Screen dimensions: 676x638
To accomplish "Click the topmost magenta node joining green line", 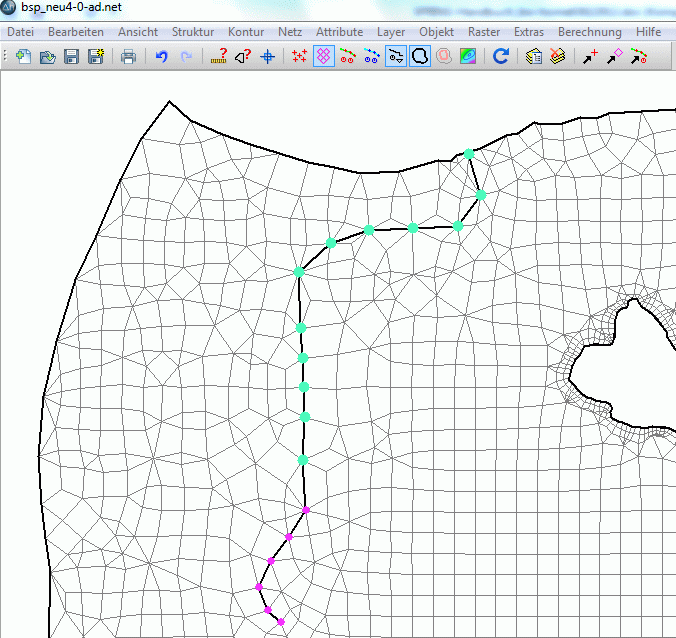I will coord(306,510).
